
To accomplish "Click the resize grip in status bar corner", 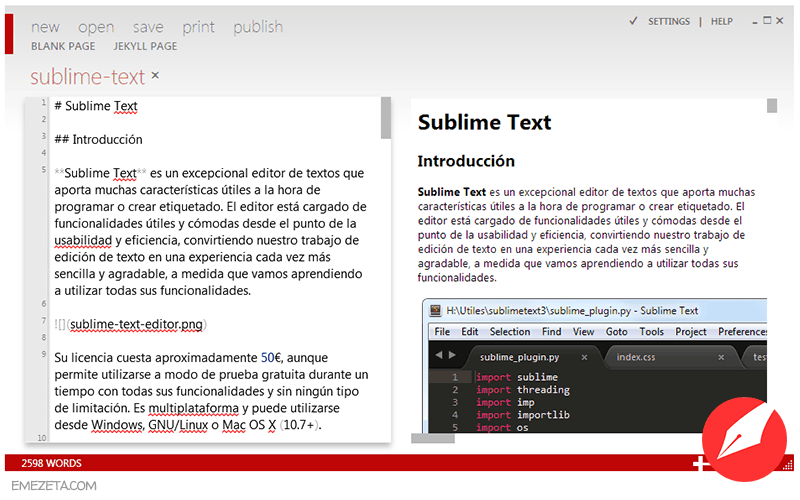I will pyautogui.click(x=789, y=465).
